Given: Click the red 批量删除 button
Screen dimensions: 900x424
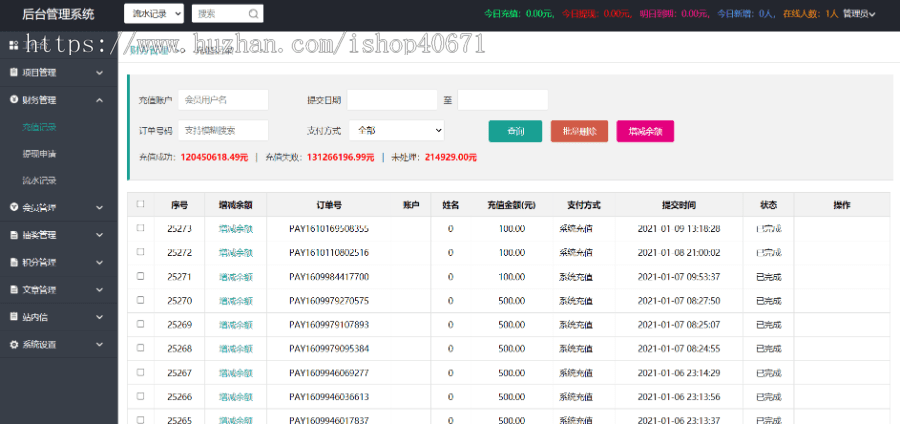Looking at the screenshot, I should coord(579,131).
